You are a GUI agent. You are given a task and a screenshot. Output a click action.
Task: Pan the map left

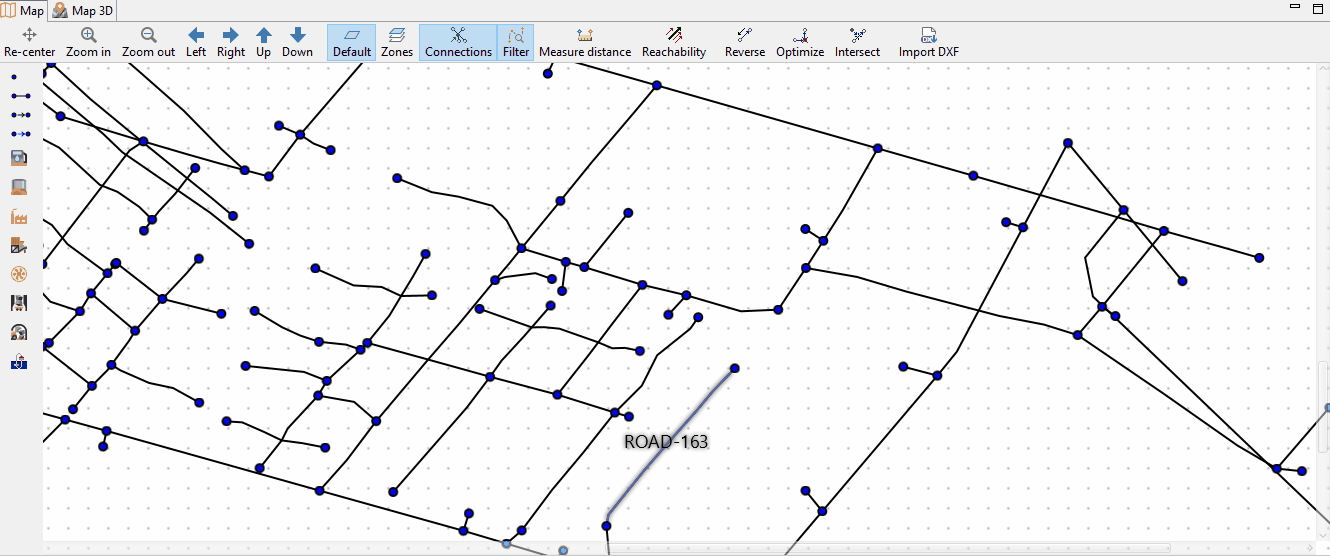click(x=196, y=43)
